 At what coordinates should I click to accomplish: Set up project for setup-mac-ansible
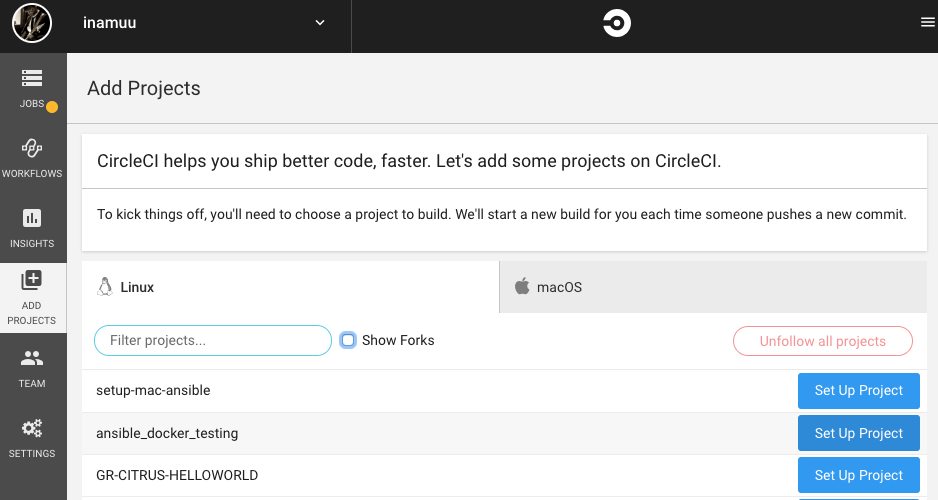point(858,391)
